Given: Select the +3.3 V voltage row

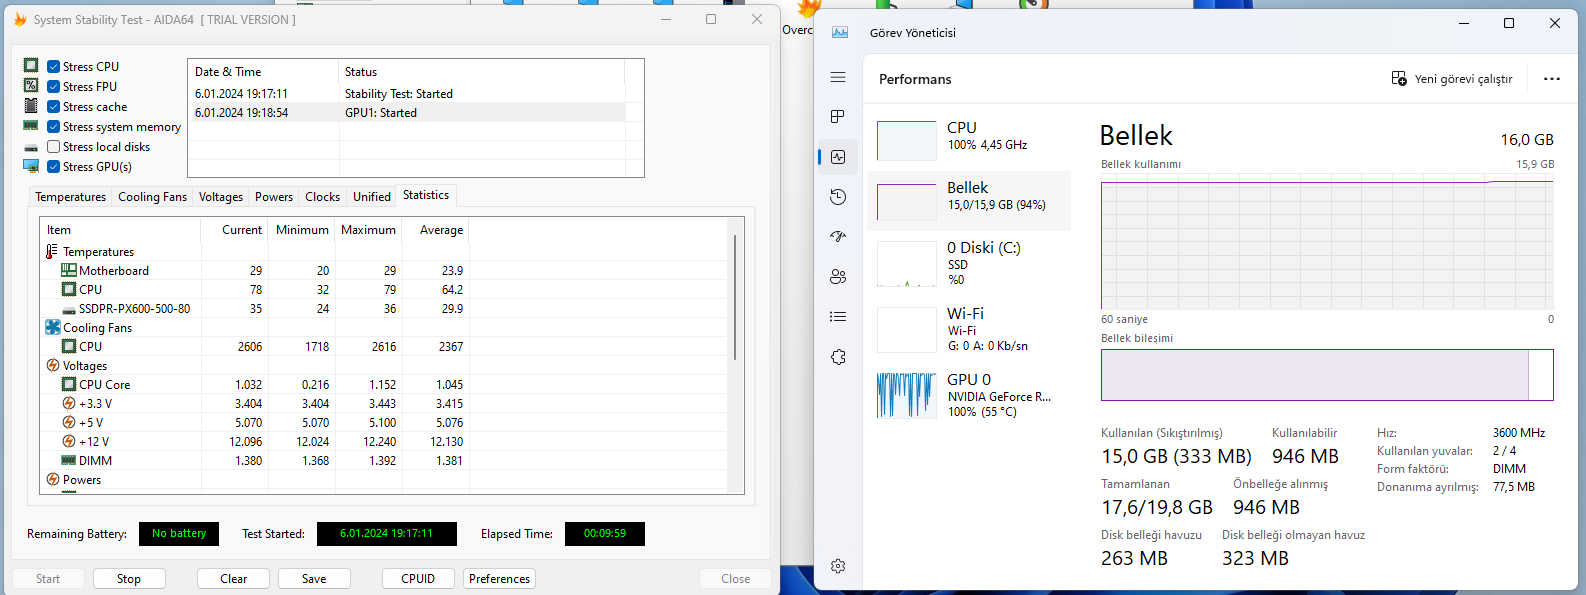Looking at the screenshot, I should coord(385,404).
